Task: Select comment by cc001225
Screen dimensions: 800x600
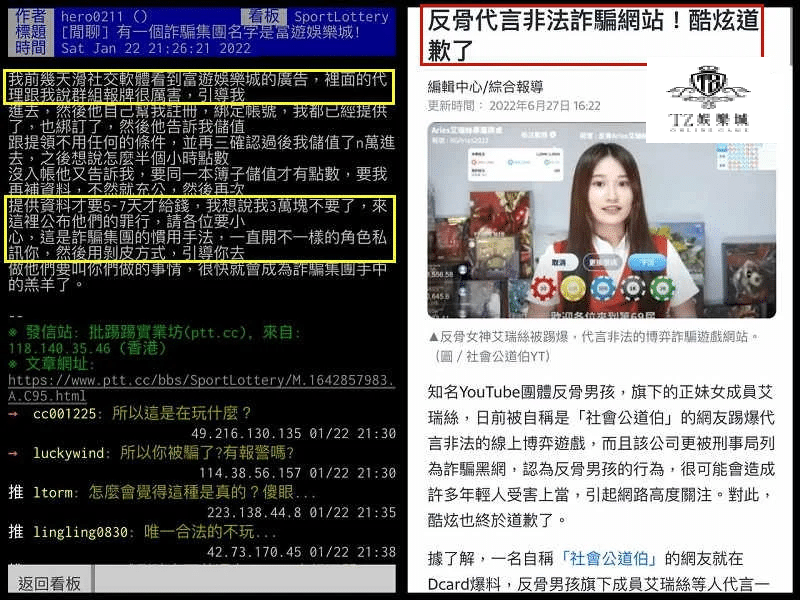Action: [x=141, y=413]
